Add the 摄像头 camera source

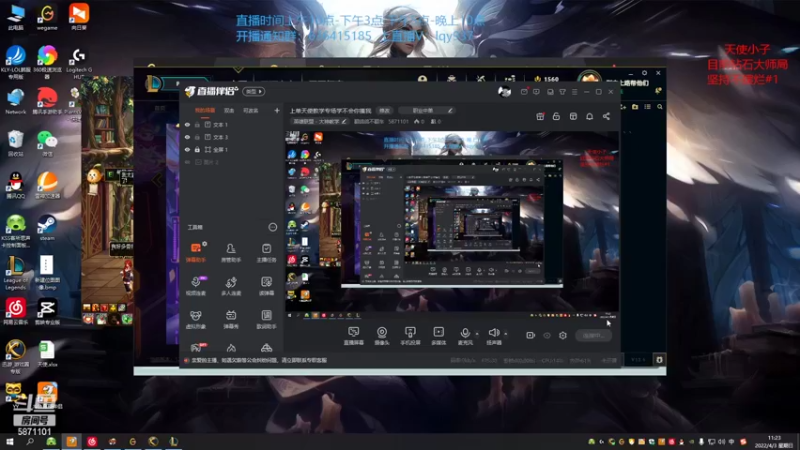(382, 336)
